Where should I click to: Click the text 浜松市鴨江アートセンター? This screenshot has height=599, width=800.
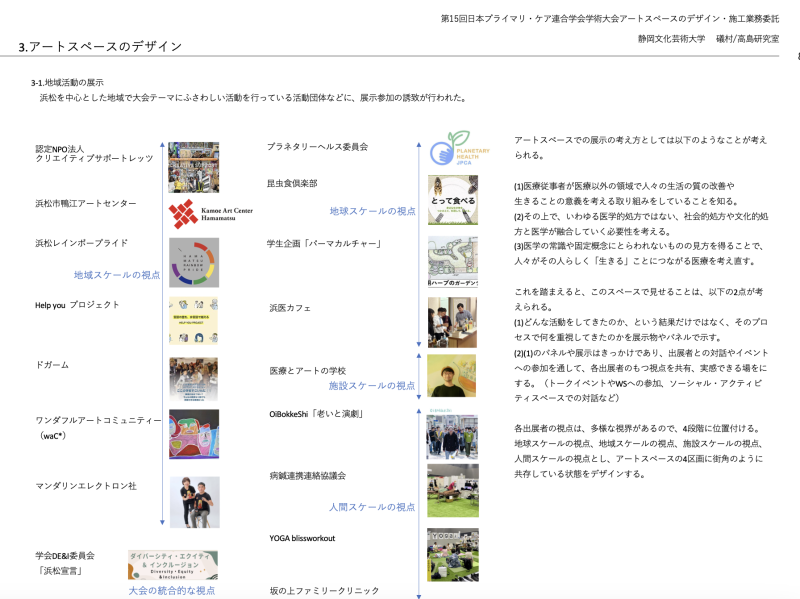pos(86,203)
